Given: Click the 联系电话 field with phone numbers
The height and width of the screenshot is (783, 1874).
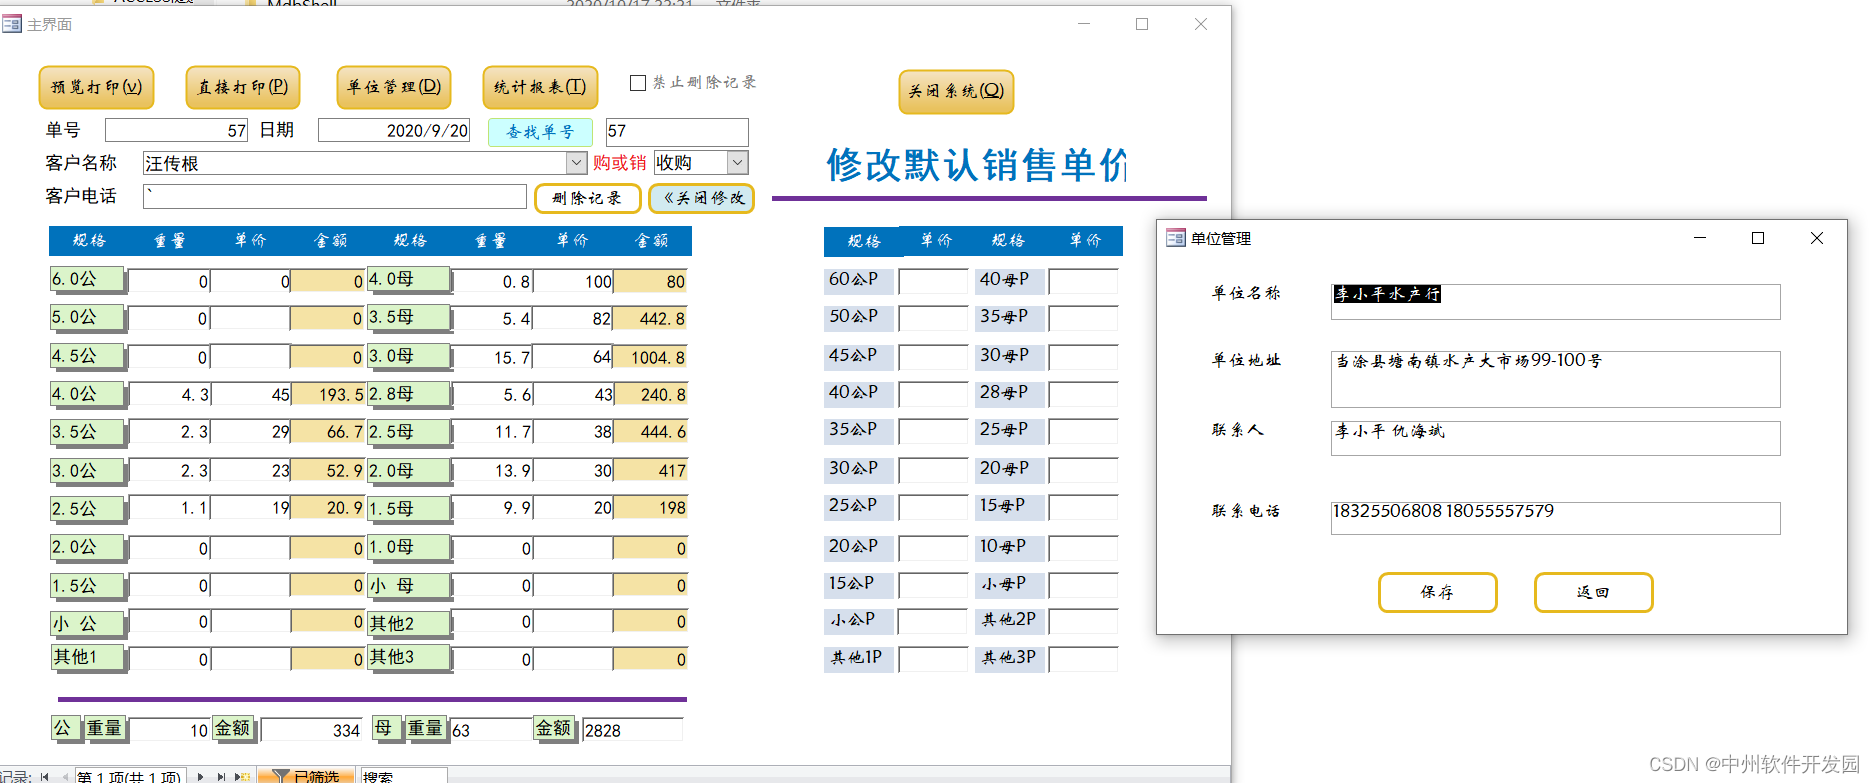Looking at the screenshot, I should point(1555,518).
